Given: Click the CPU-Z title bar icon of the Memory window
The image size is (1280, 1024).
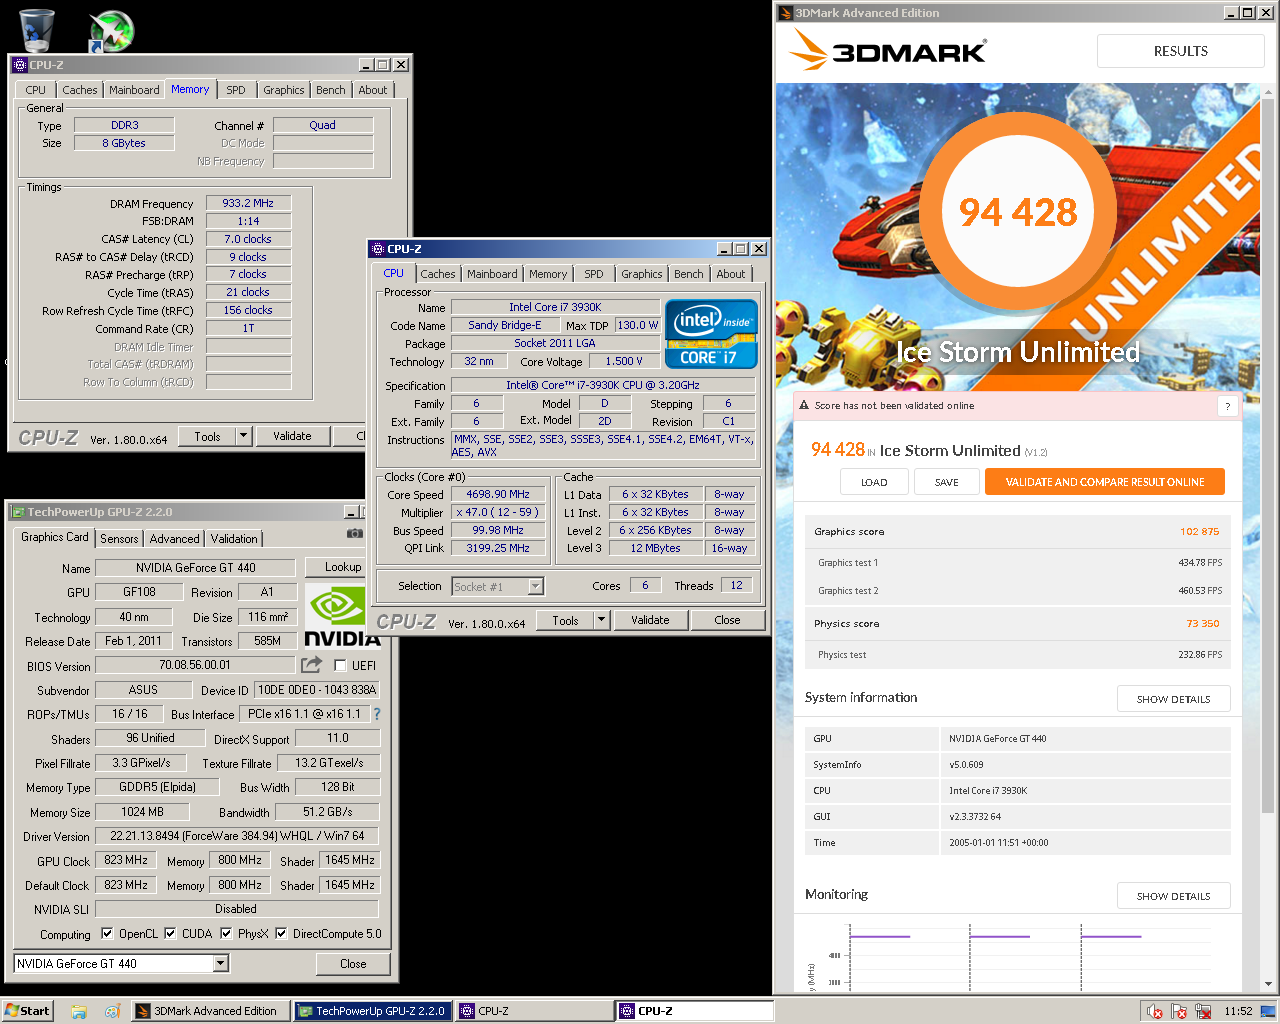Looking at the screenshot, I should (19, 65).
